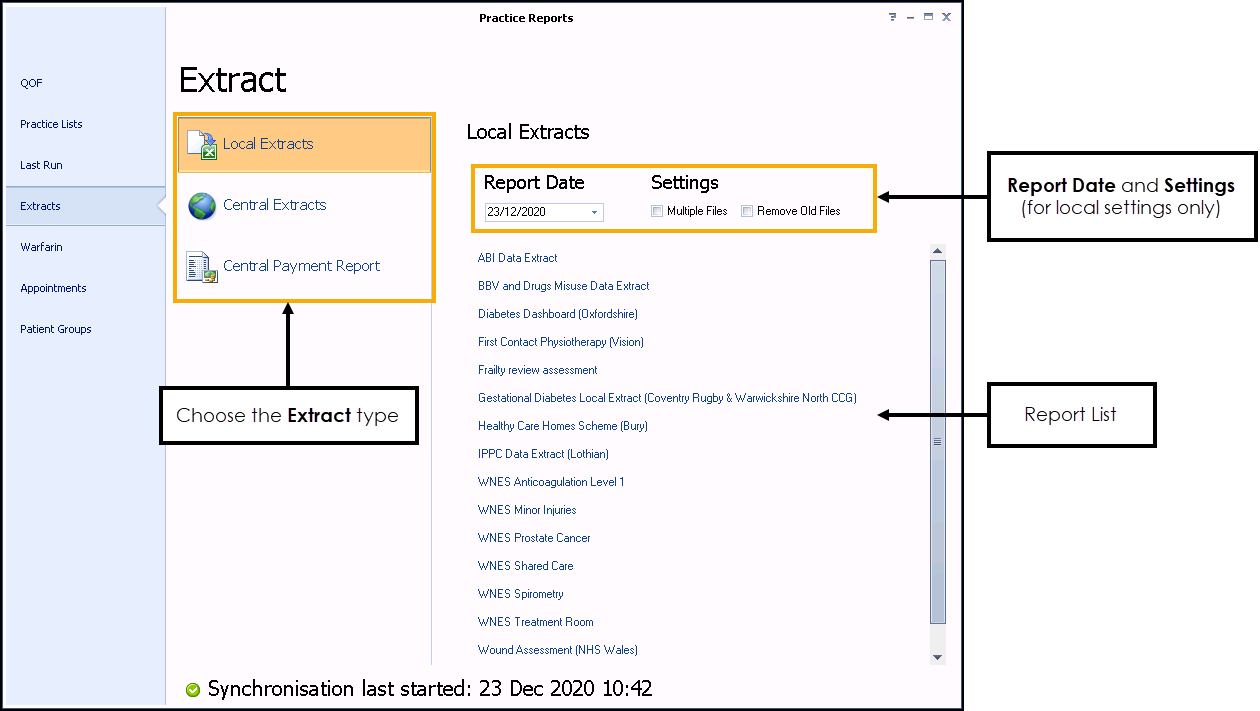Click scrollbar up arrow in report list
This screenshot has height=711, width=1260.
[937, 251]
